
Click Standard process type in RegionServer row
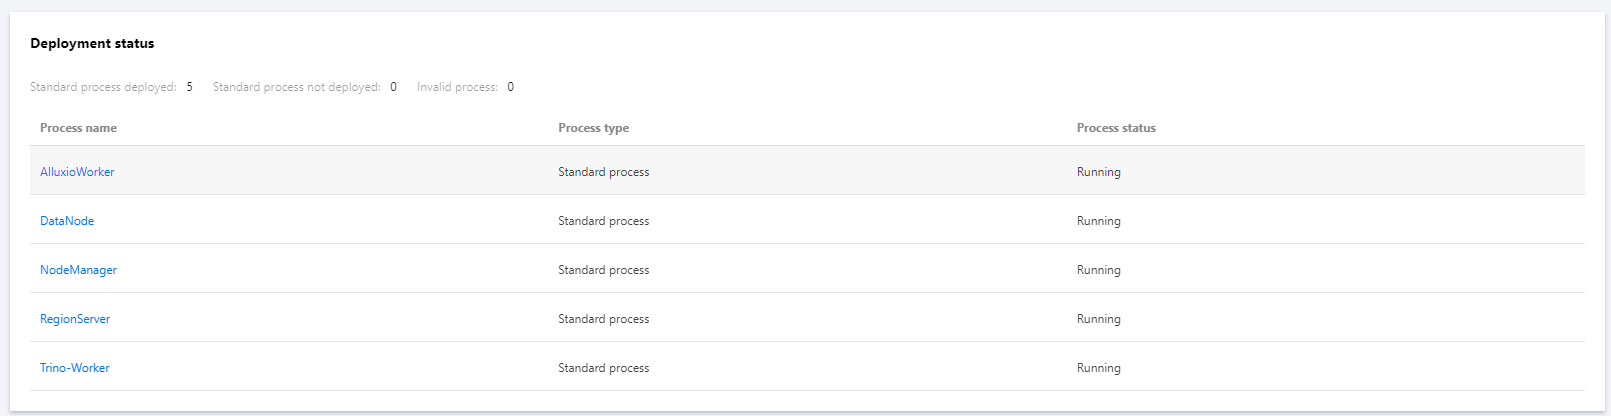click(x=603, y=319)
